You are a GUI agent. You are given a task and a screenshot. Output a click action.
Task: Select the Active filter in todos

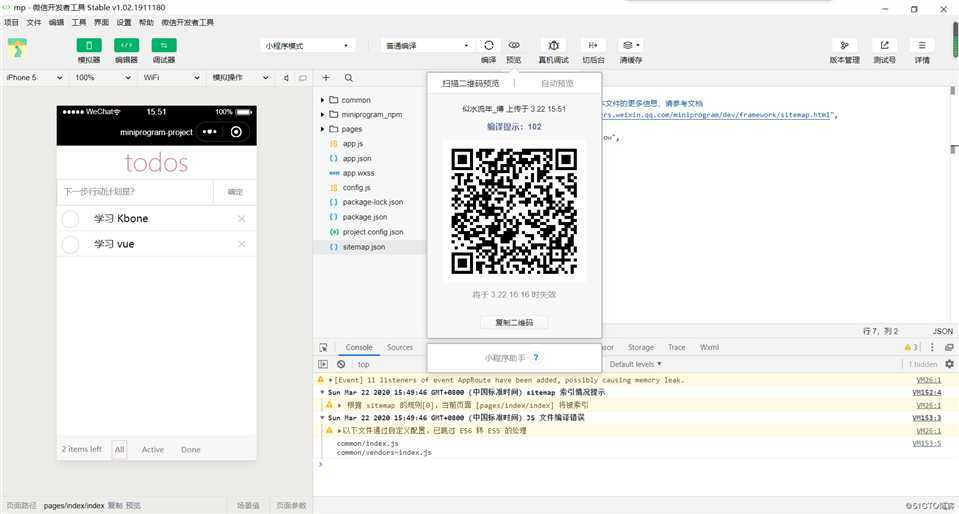pyautogui.click(x=153, y=450)
